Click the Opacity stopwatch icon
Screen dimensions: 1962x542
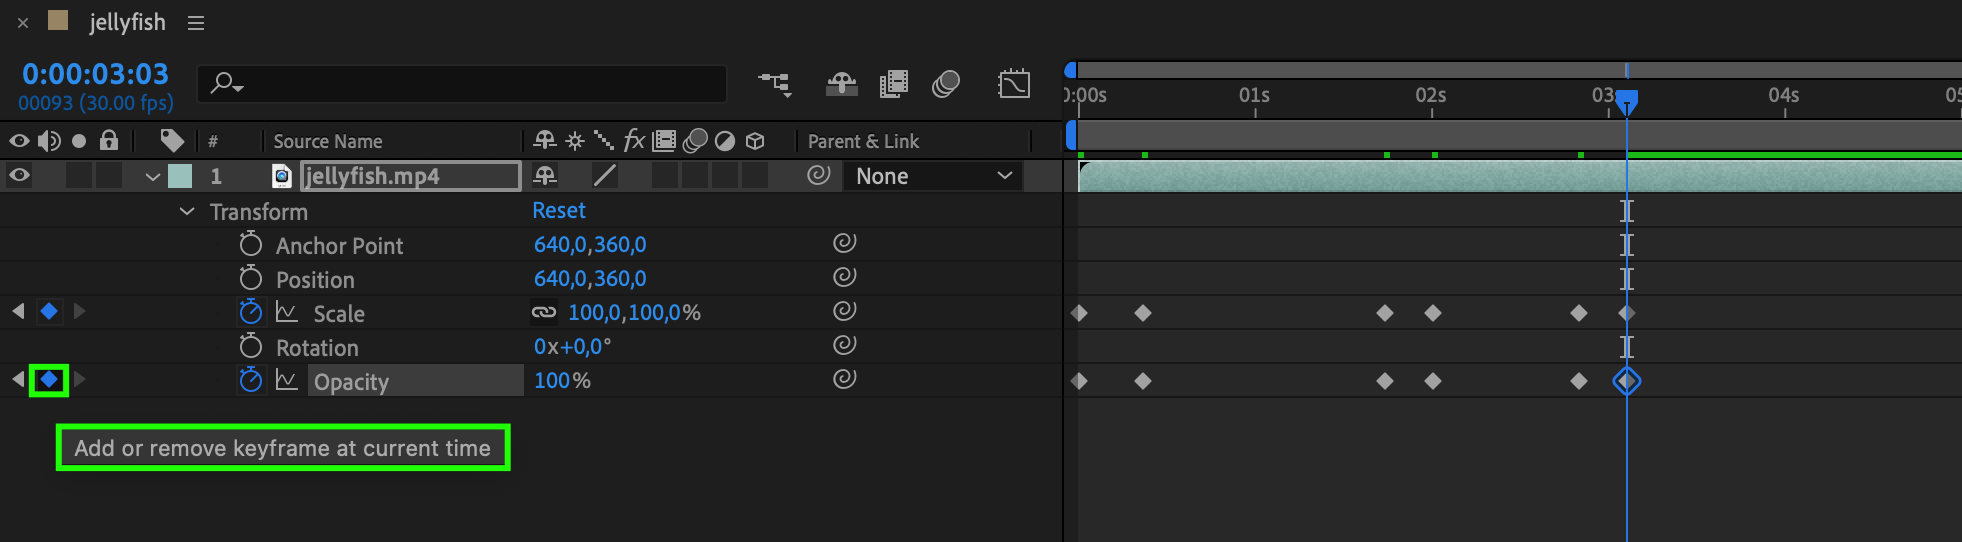(251, 381)
